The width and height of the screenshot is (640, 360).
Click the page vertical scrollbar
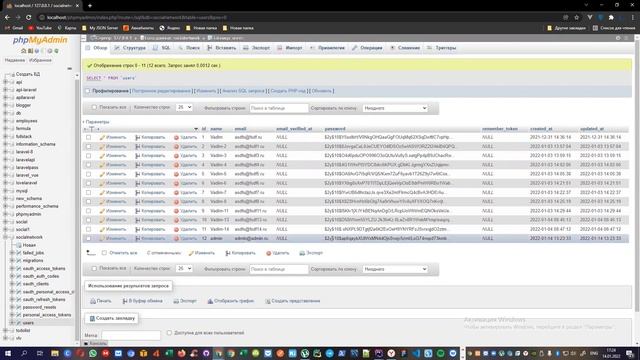point(637,176)
